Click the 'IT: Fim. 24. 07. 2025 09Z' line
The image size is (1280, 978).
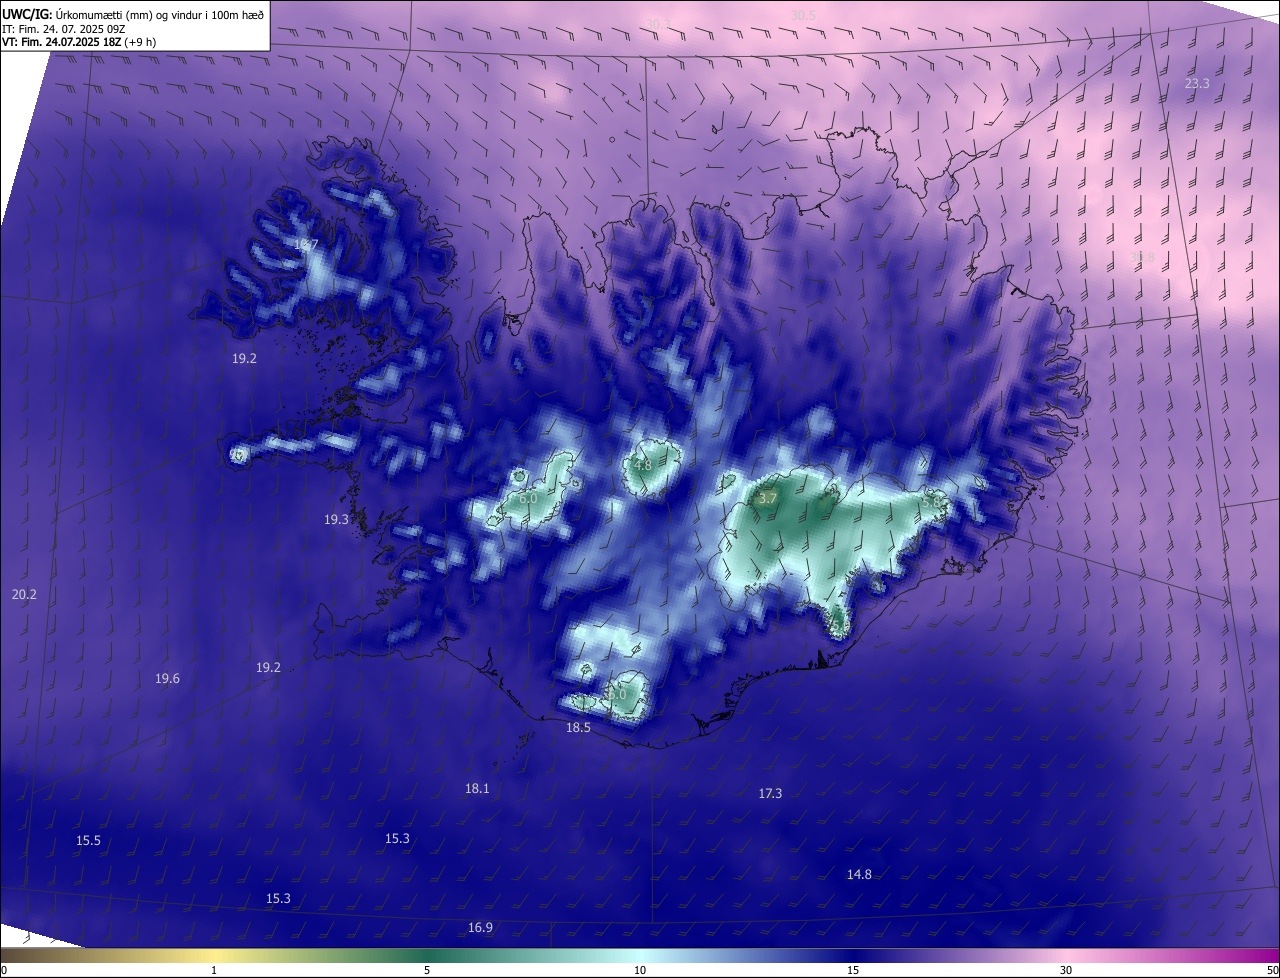(63, 29)
